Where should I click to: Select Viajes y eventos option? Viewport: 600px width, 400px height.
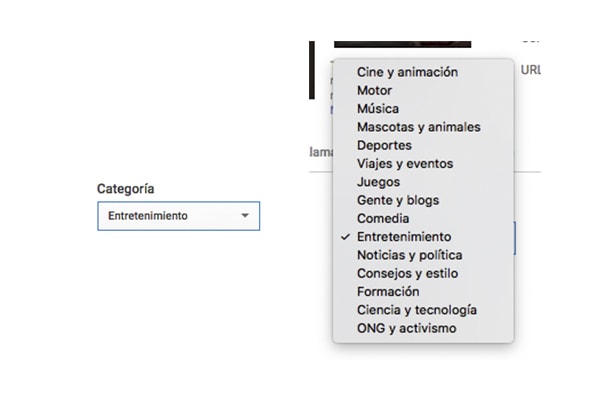[x=423, y=164]
